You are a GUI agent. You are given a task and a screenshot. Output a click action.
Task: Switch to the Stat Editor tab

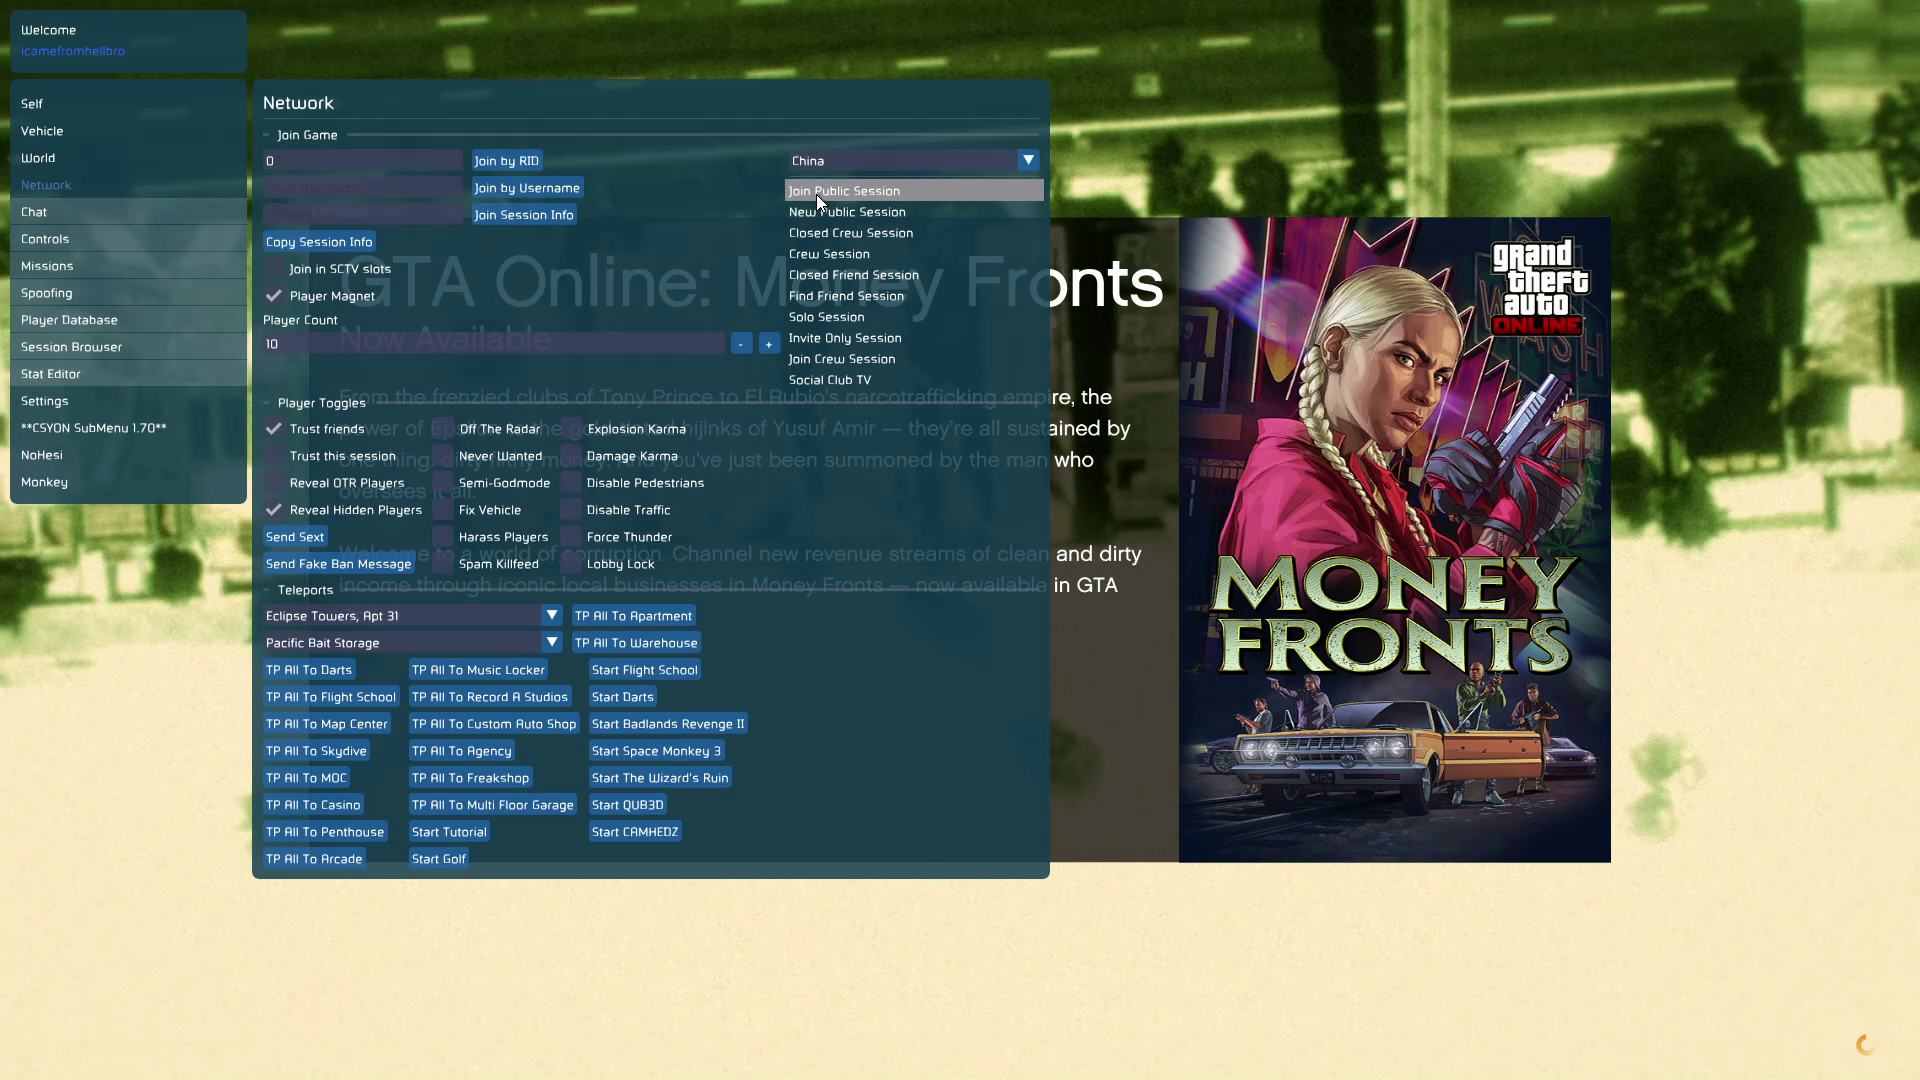tap(50, 374)
